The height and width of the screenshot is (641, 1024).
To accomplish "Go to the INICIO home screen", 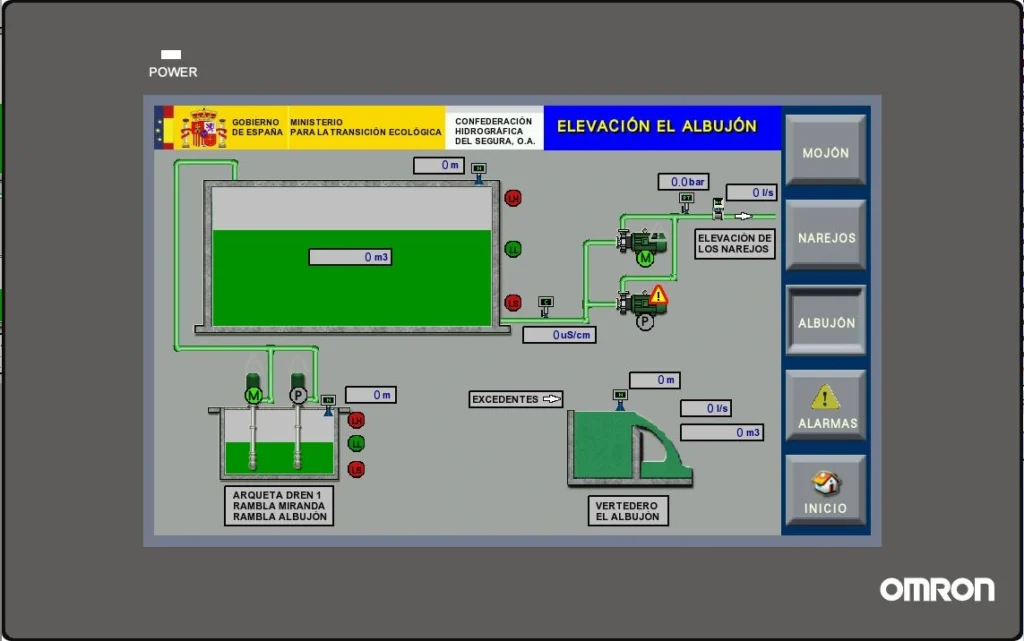I will (826, 491).
